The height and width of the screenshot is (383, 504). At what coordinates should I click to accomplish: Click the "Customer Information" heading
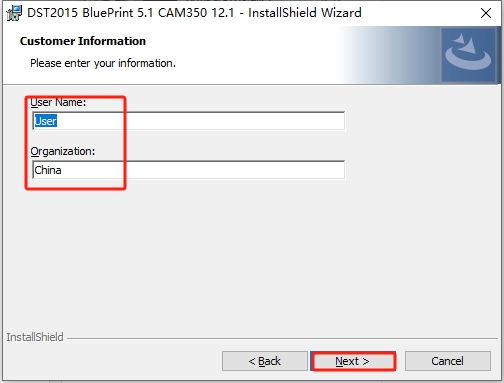83,41
